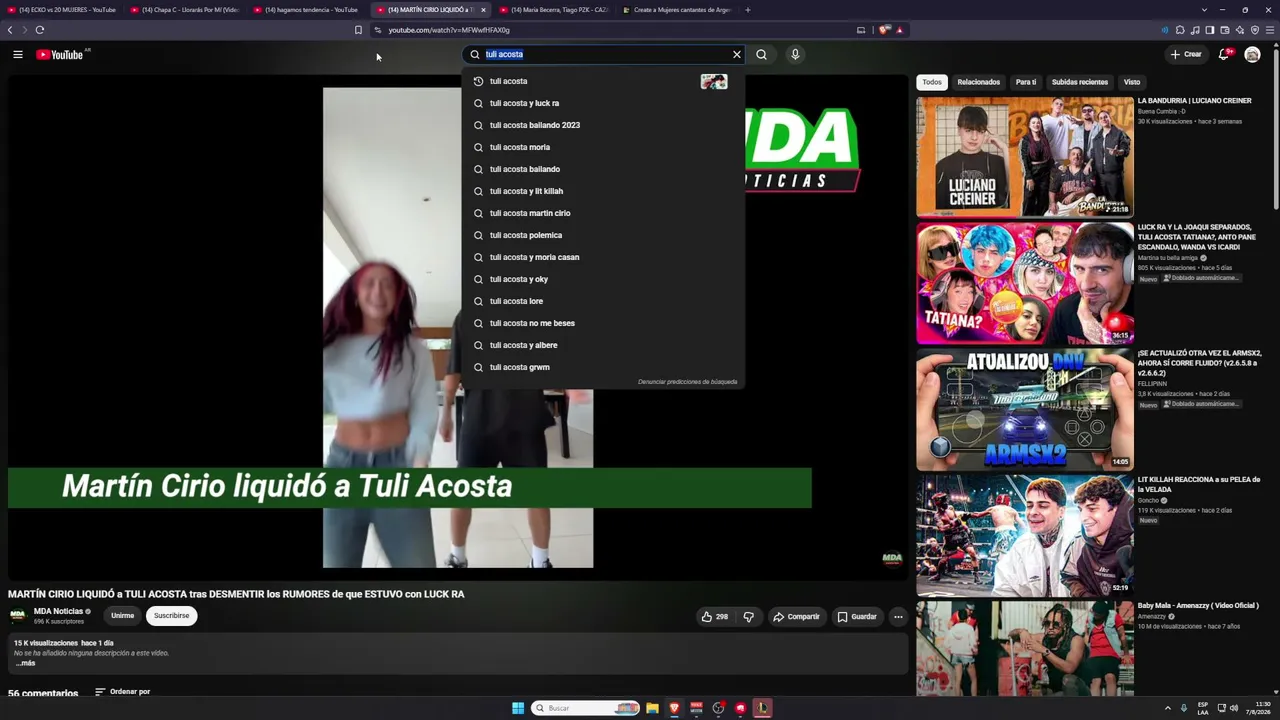Click the Brave browser taskbar icon
Image resolution: width=1280 pixels, height=720 pixels.
pyautogui.click(x=674, y=708)
